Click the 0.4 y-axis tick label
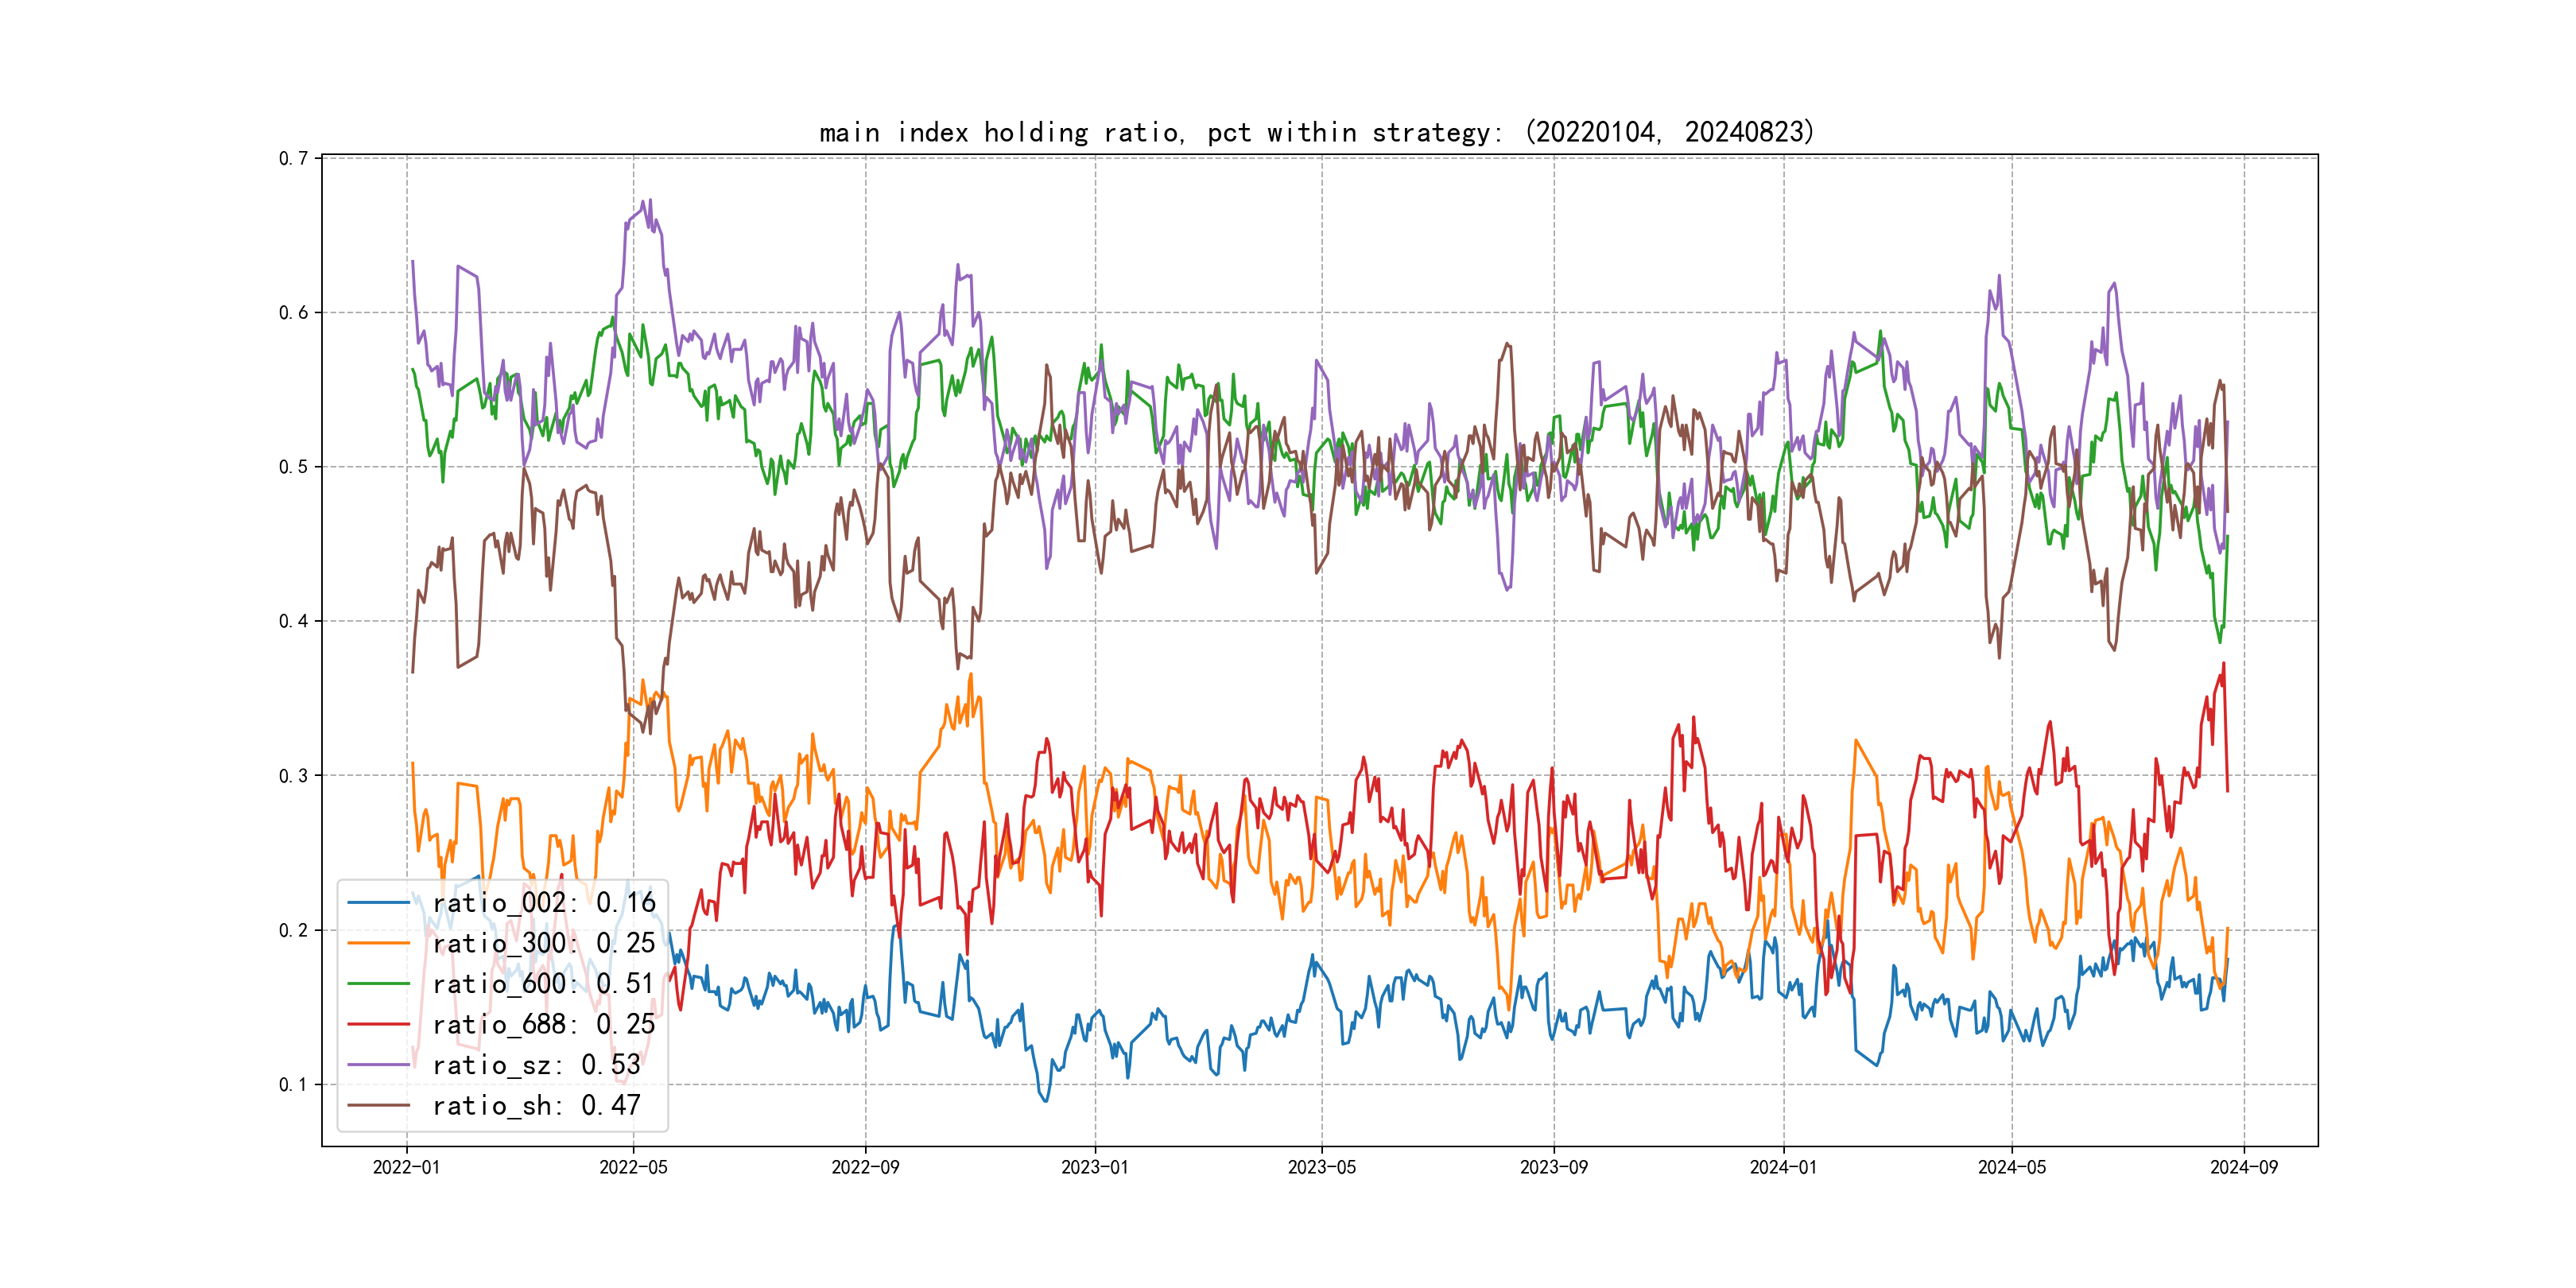Viewport: 2576px width, 1288px height. pos(293,621)
